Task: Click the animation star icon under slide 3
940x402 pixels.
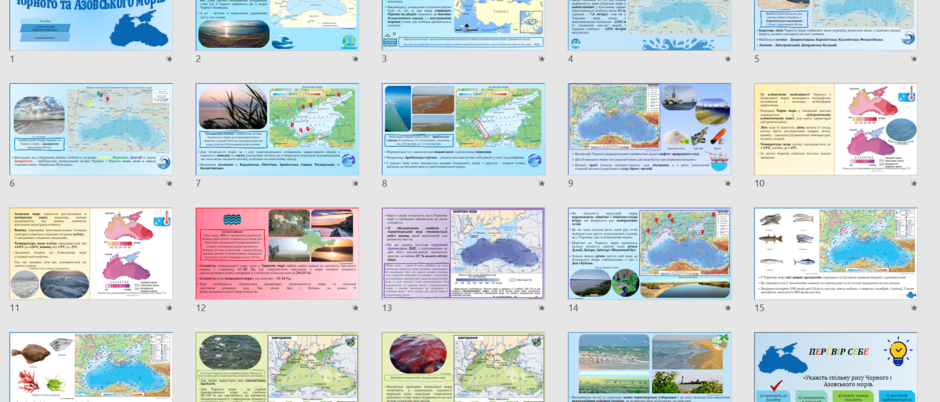Action: (542, 59)
